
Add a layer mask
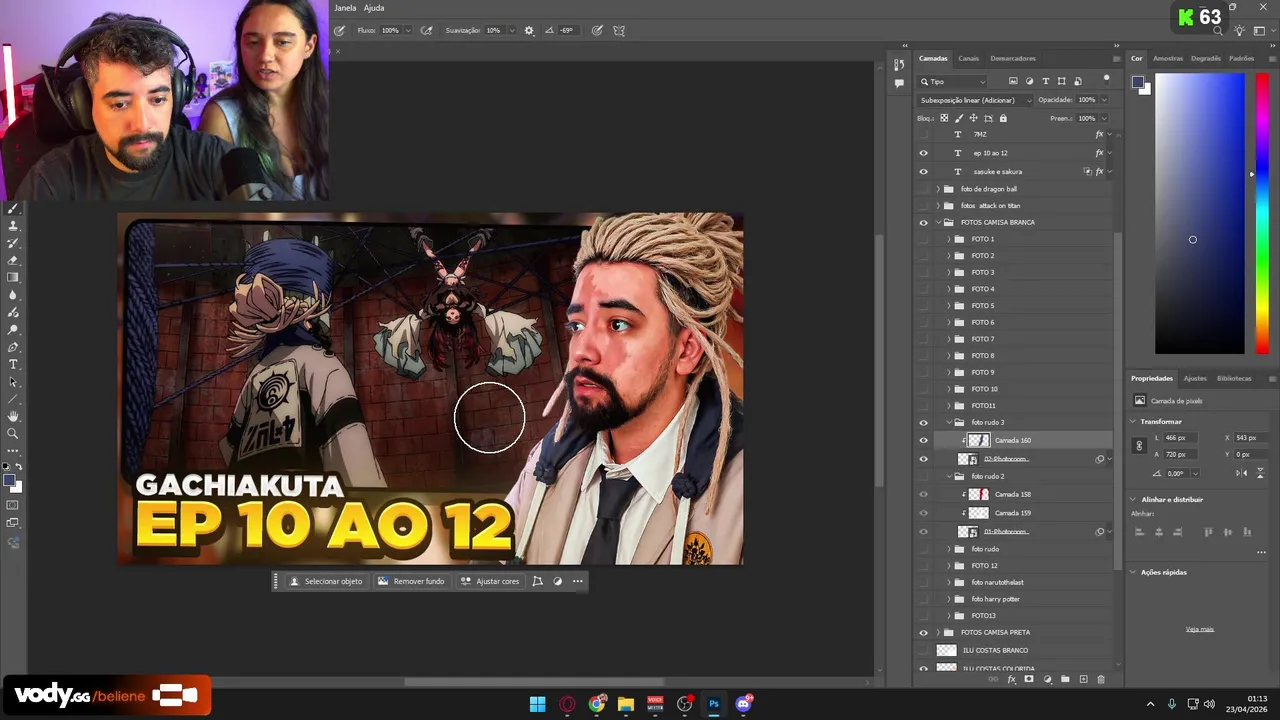[x=1029, y=679]
